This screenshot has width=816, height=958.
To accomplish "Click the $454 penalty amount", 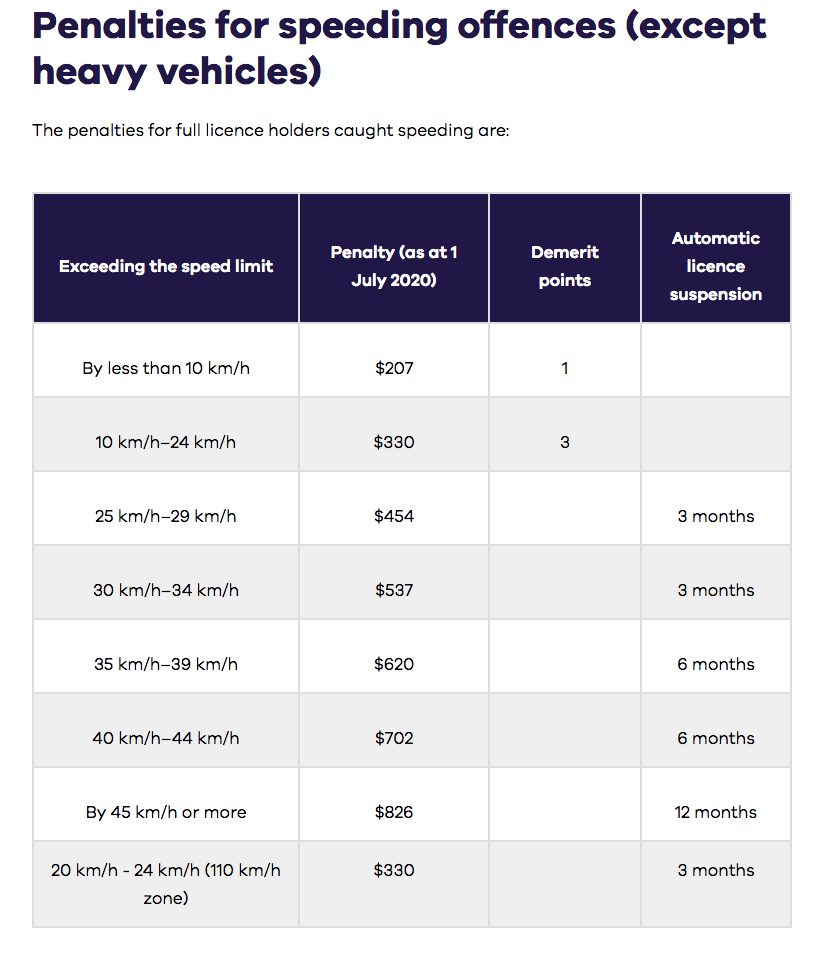I will [394, 516].
